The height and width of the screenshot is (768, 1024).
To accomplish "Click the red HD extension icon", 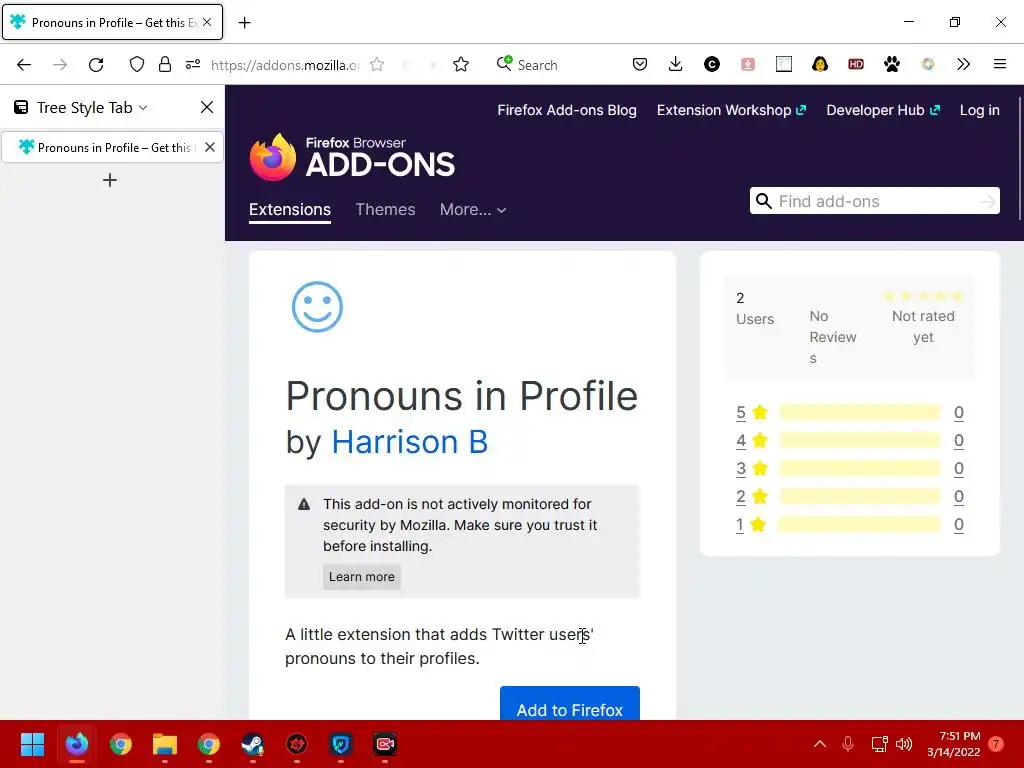I will coord(856,65).
